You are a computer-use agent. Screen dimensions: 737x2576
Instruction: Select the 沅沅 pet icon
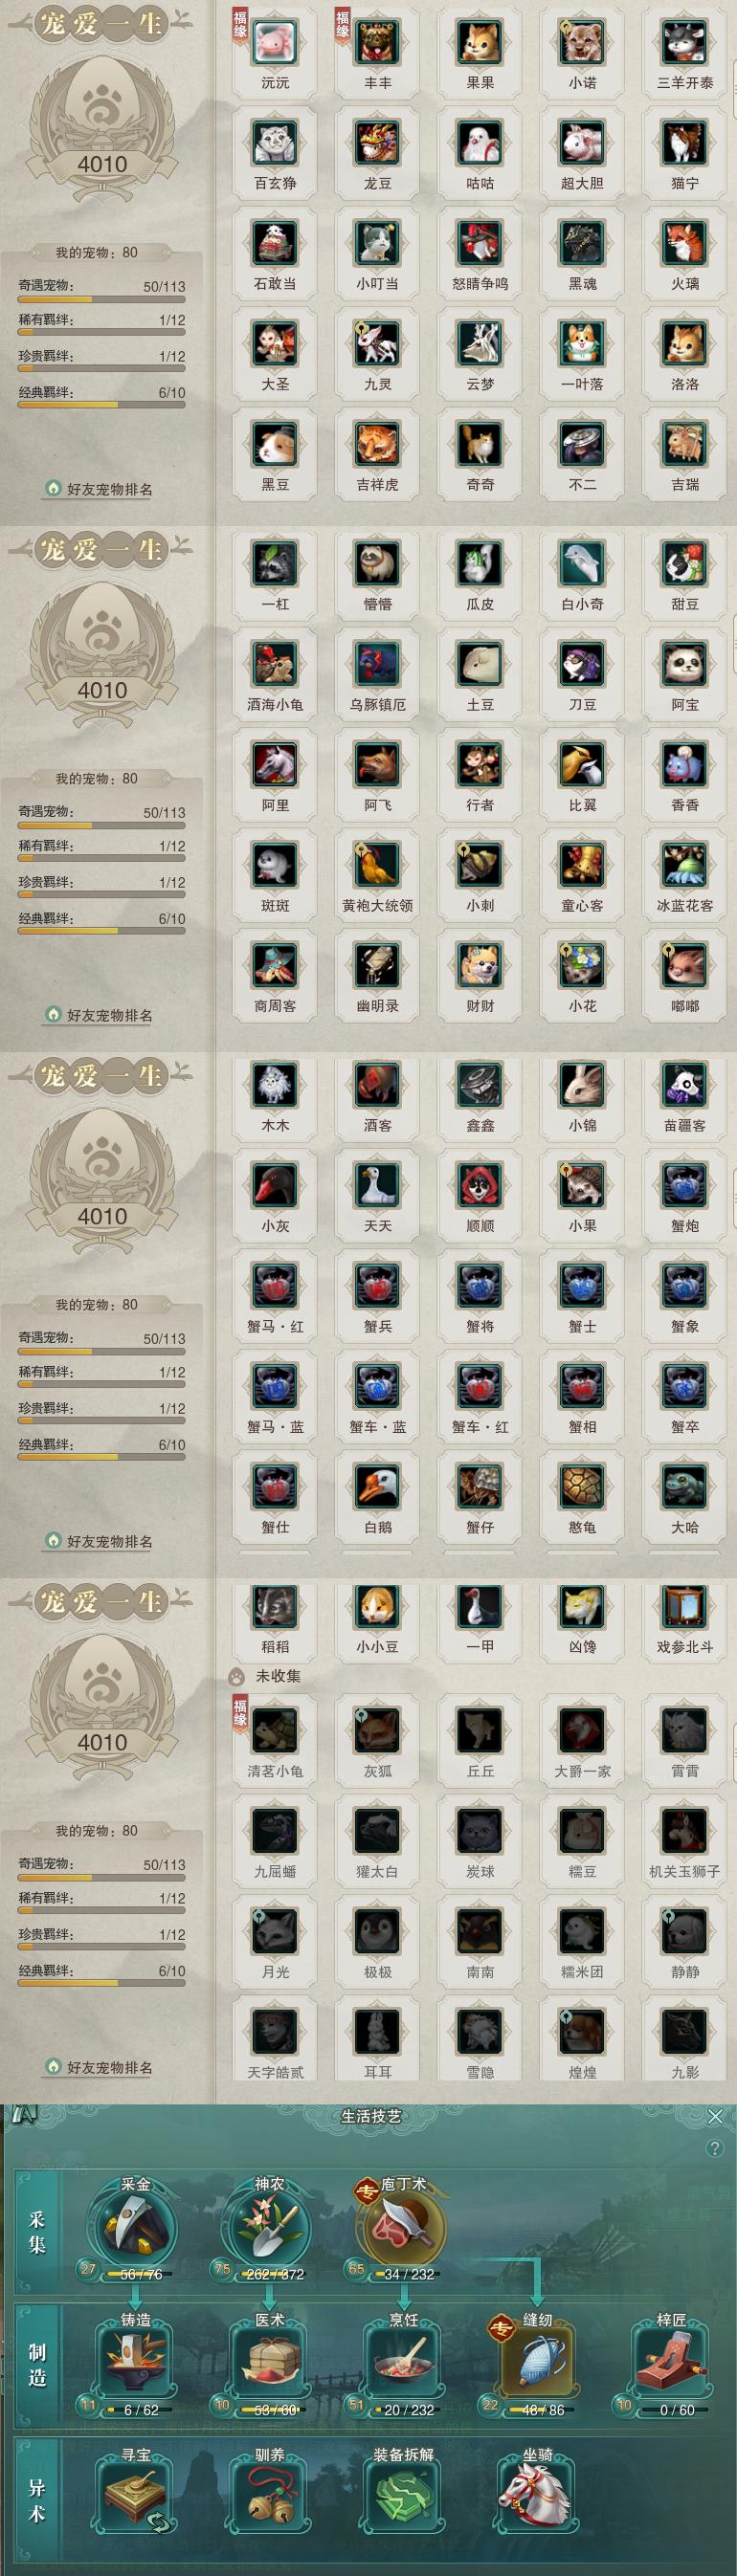point(275,42)
